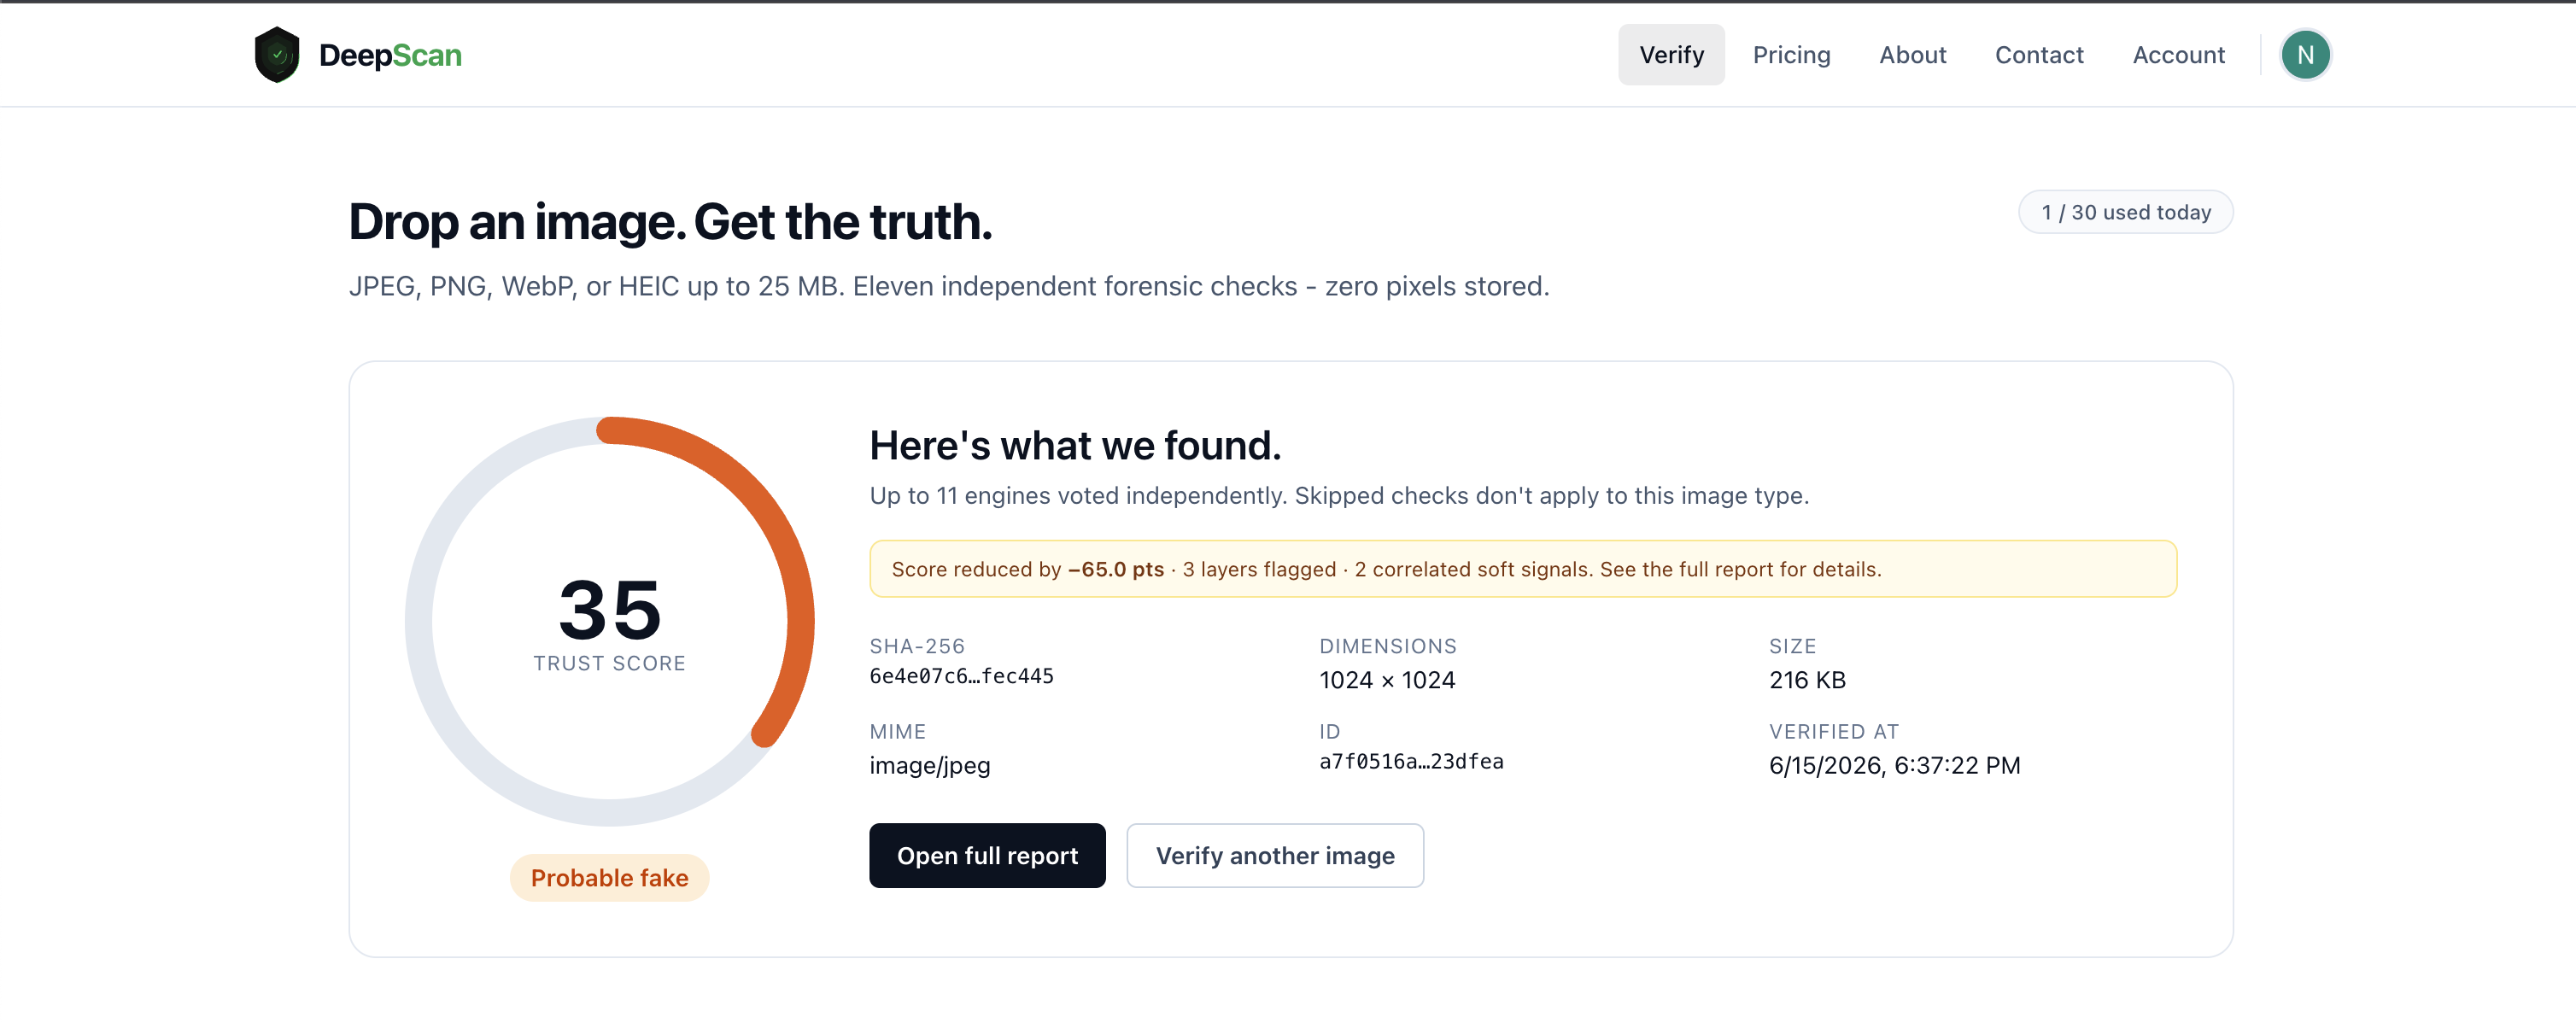The width and height of the screenshot is (2576, 1023).
Task: Click the Probable fake verdict badge
Action: pyautogui.click(x=609, y=878)
